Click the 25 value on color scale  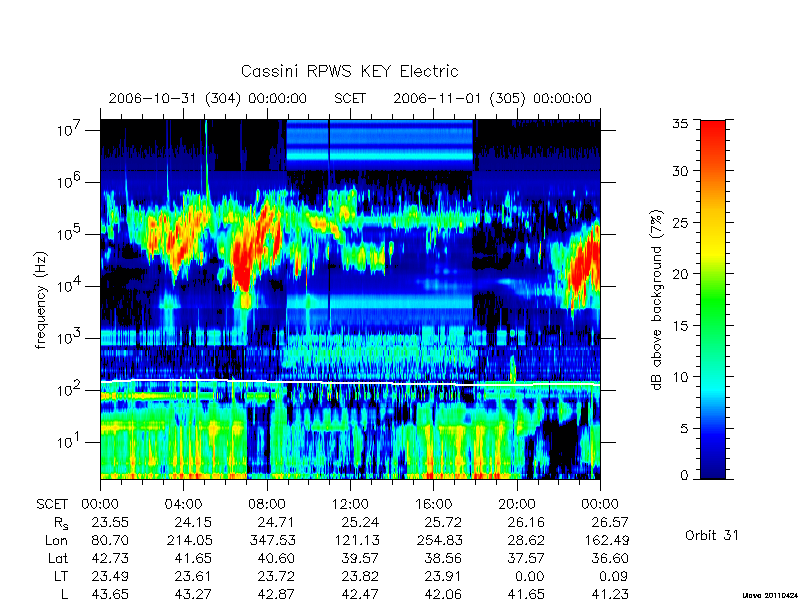tap(680, 222)
